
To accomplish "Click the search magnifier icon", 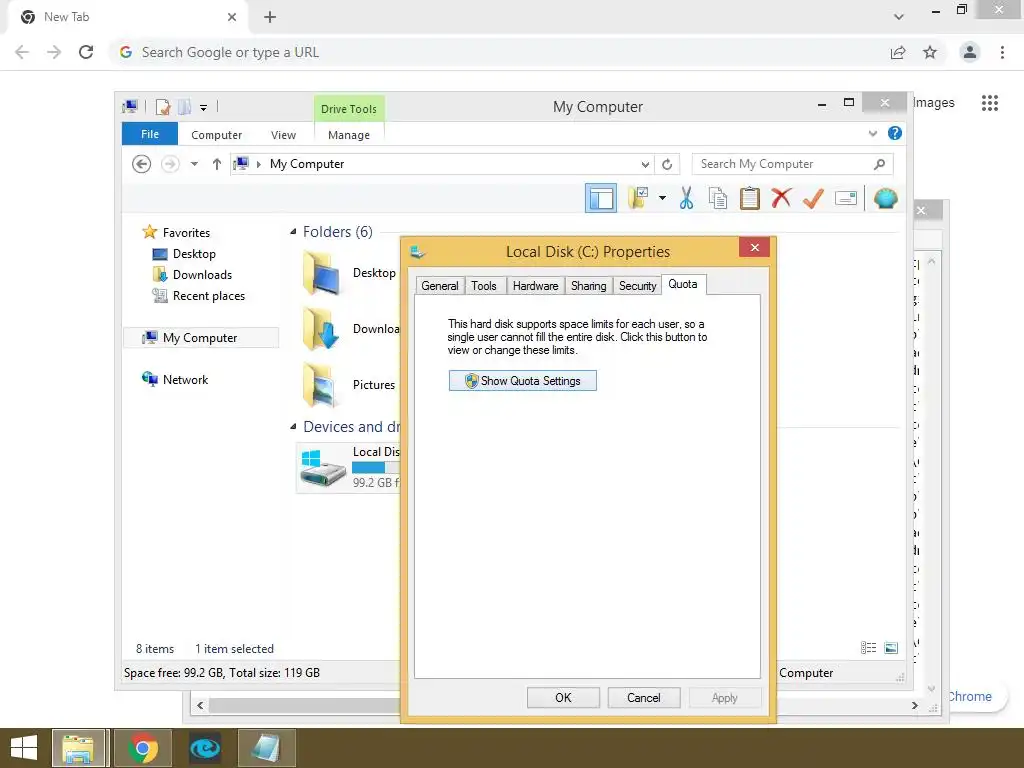I will (879, 164).
